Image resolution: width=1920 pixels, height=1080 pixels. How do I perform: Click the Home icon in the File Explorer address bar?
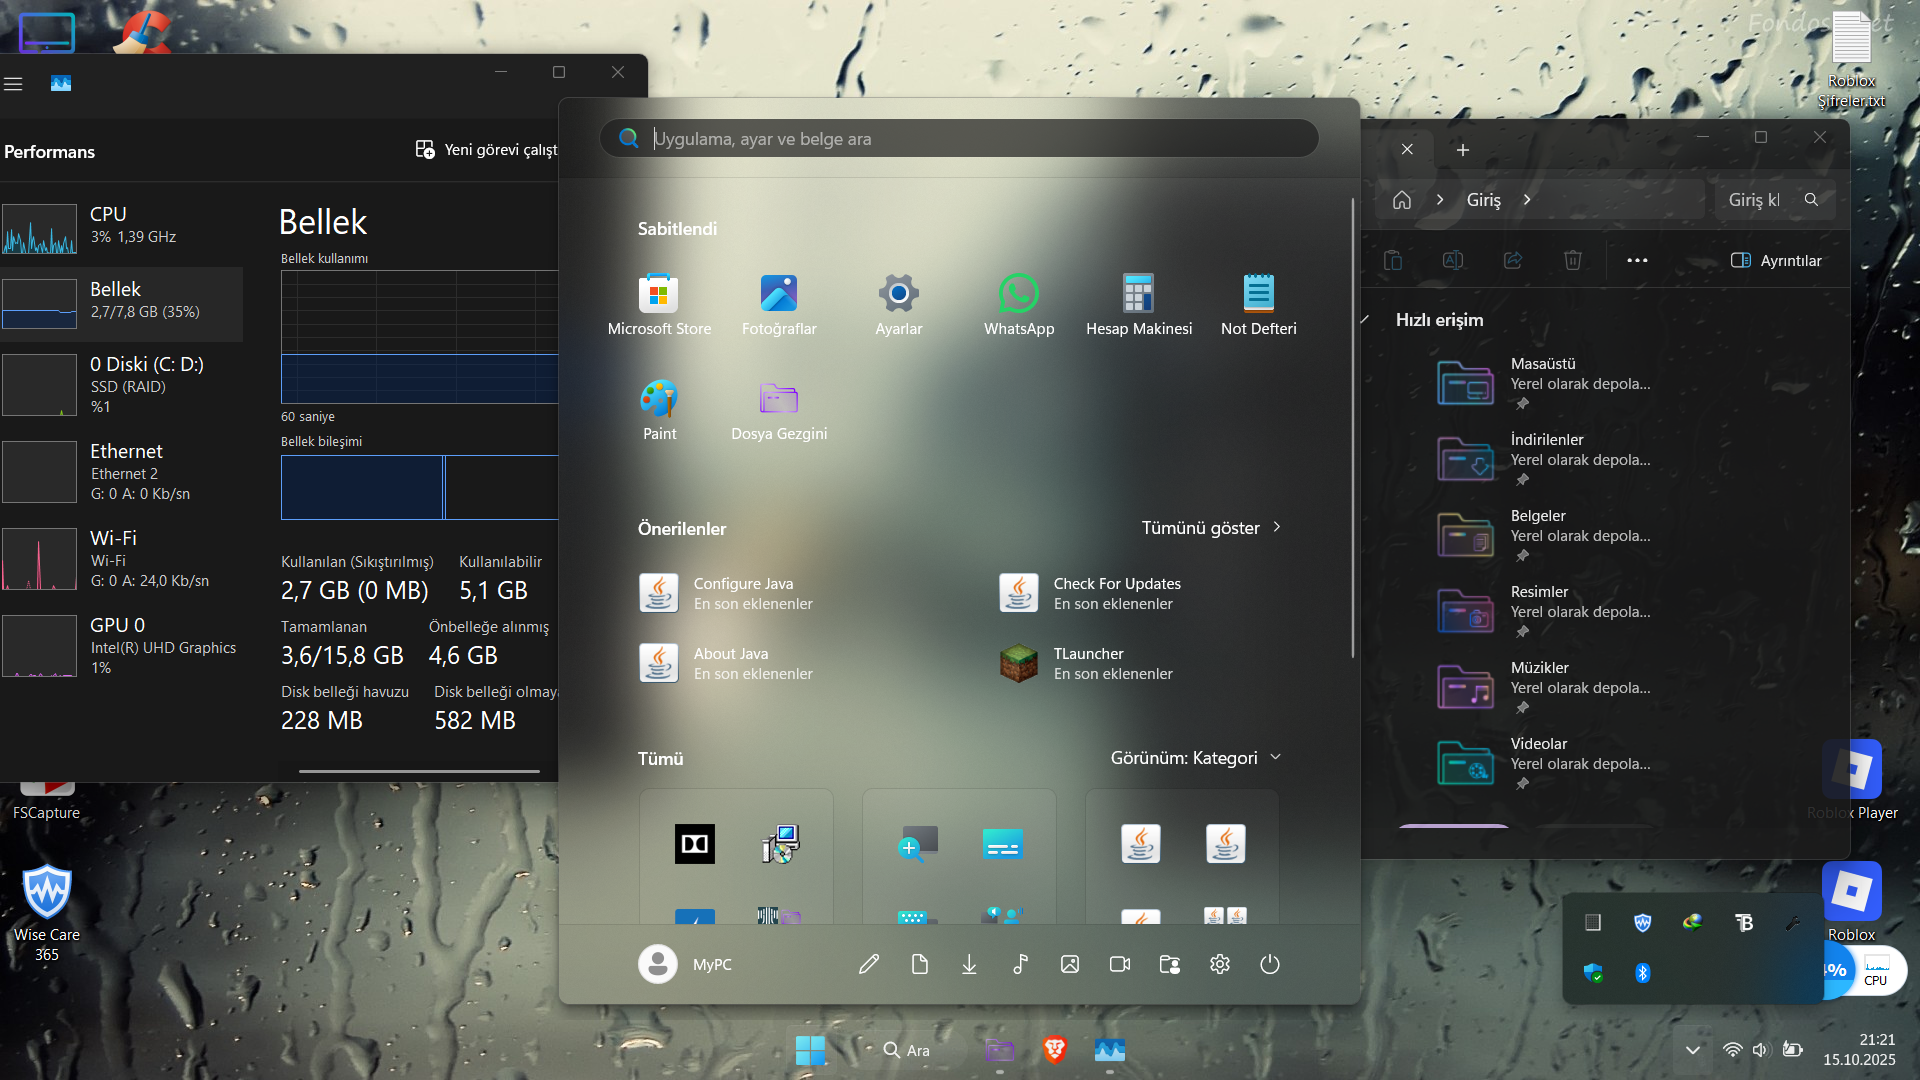[1402, 200]
